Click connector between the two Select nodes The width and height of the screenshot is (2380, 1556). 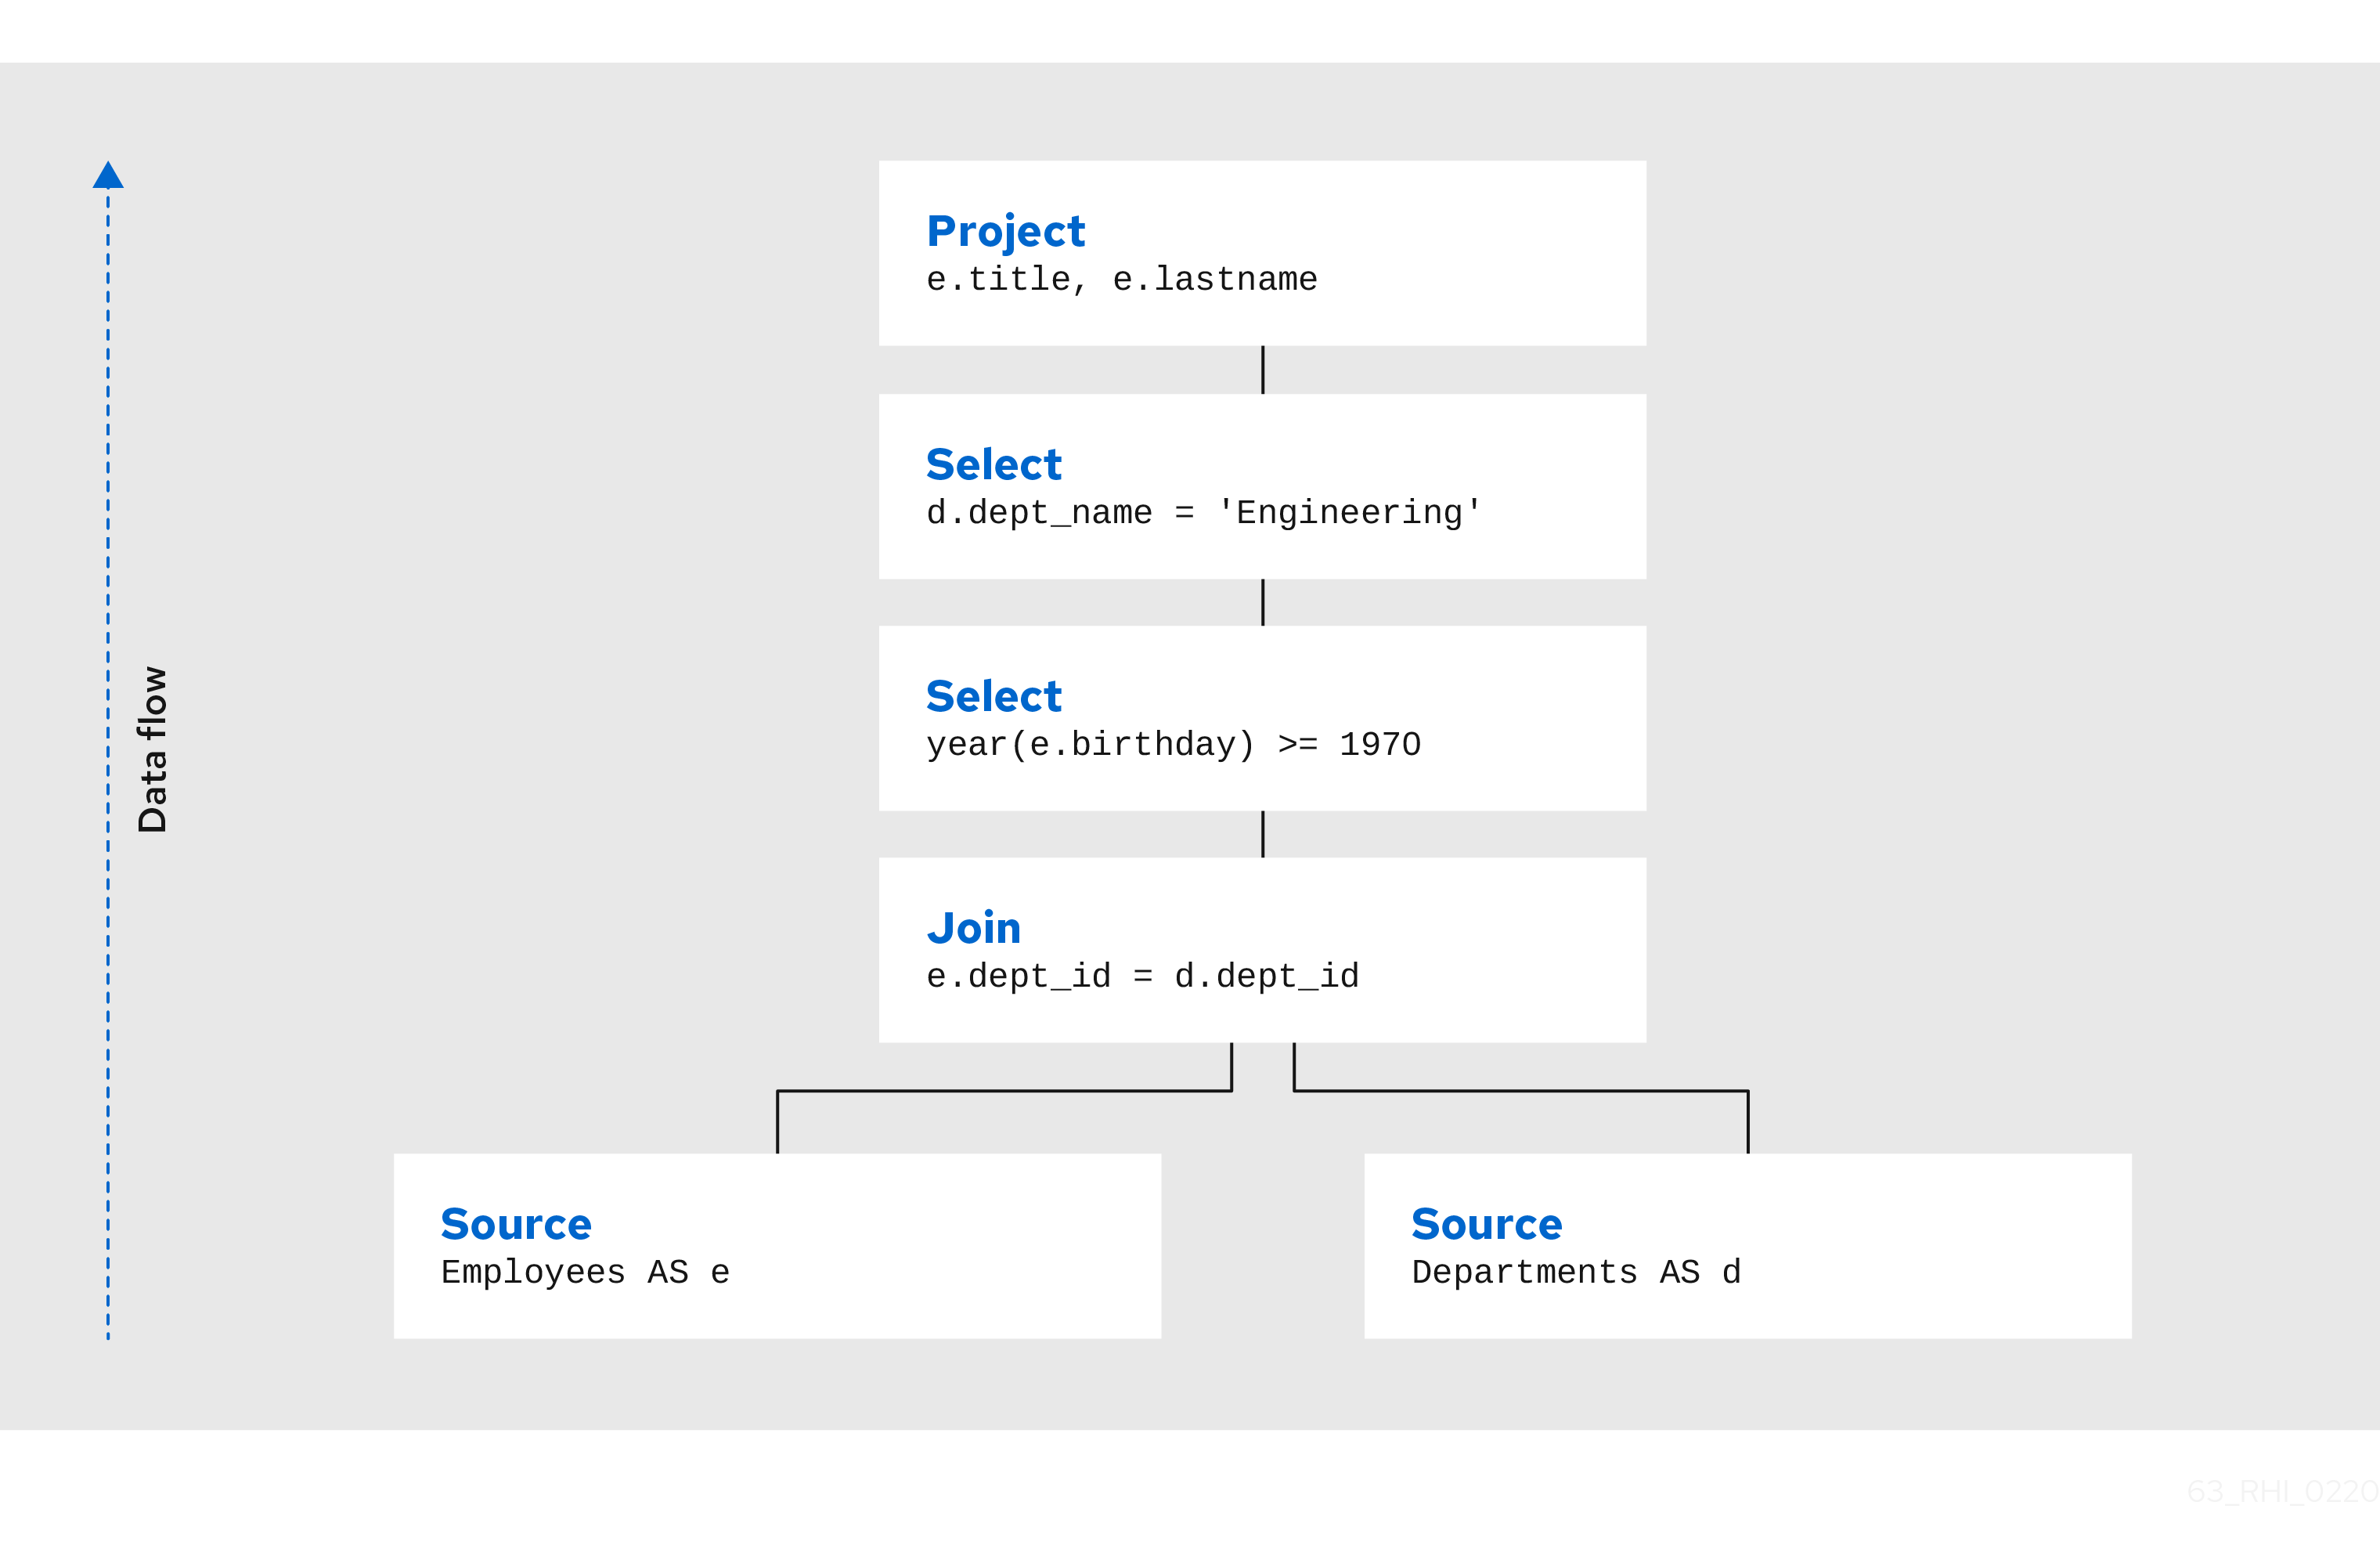point(1263,602)
